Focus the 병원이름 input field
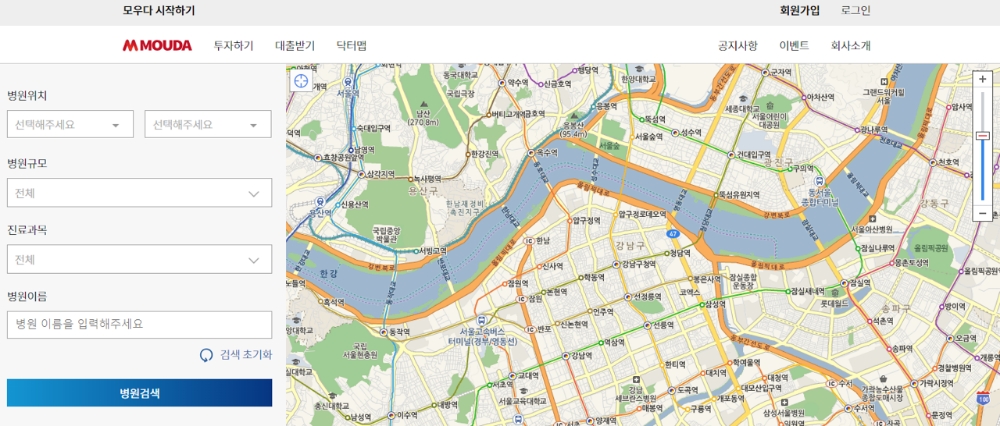Screen dimensions: 1000x426 139,324
